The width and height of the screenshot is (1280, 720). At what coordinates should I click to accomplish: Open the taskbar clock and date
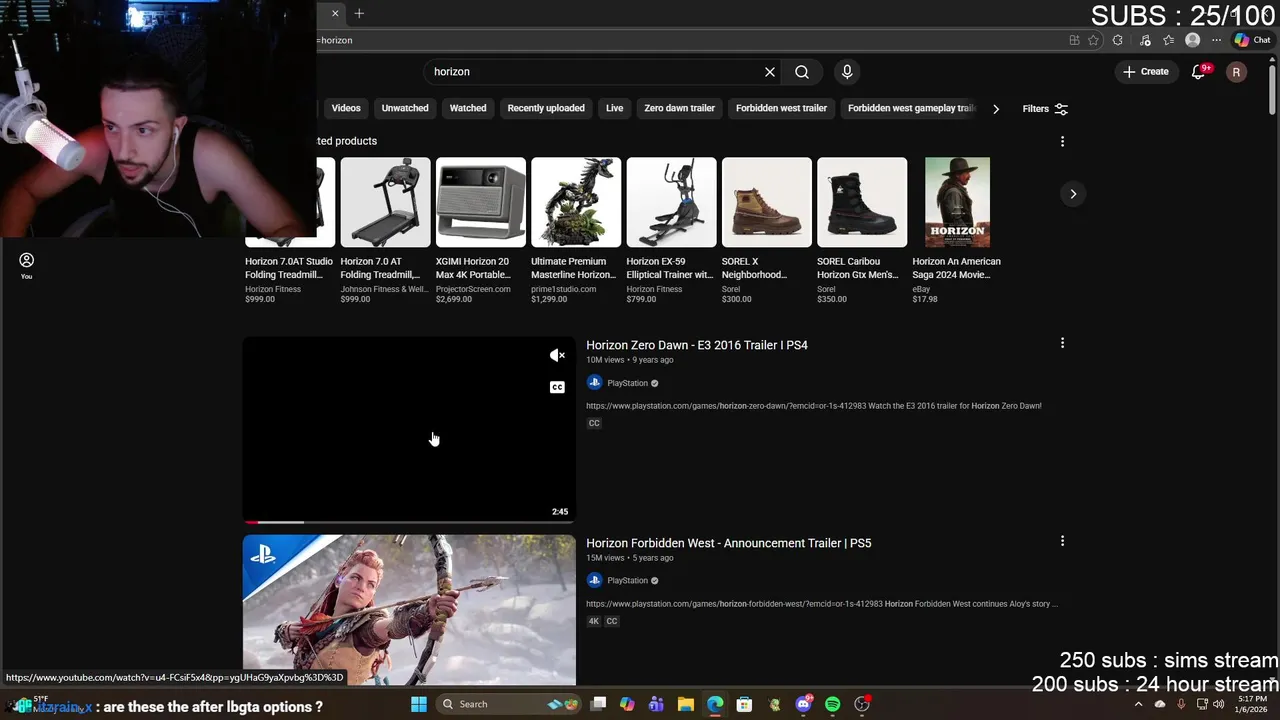point(1253,704)
